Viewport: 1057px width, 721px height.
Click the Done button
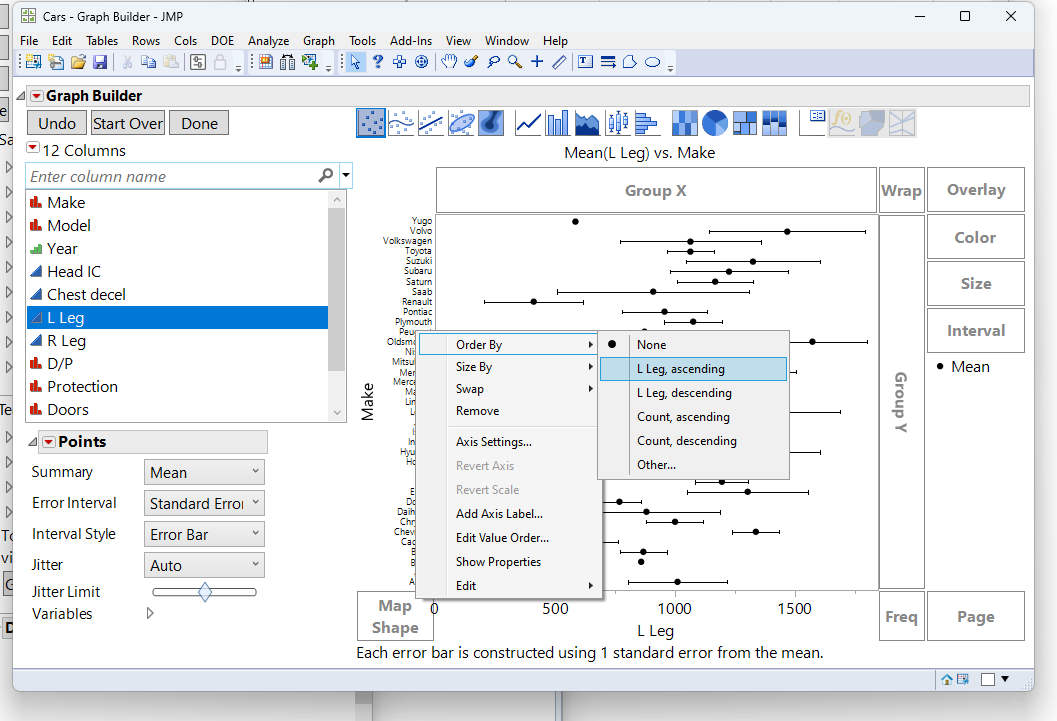199,123
